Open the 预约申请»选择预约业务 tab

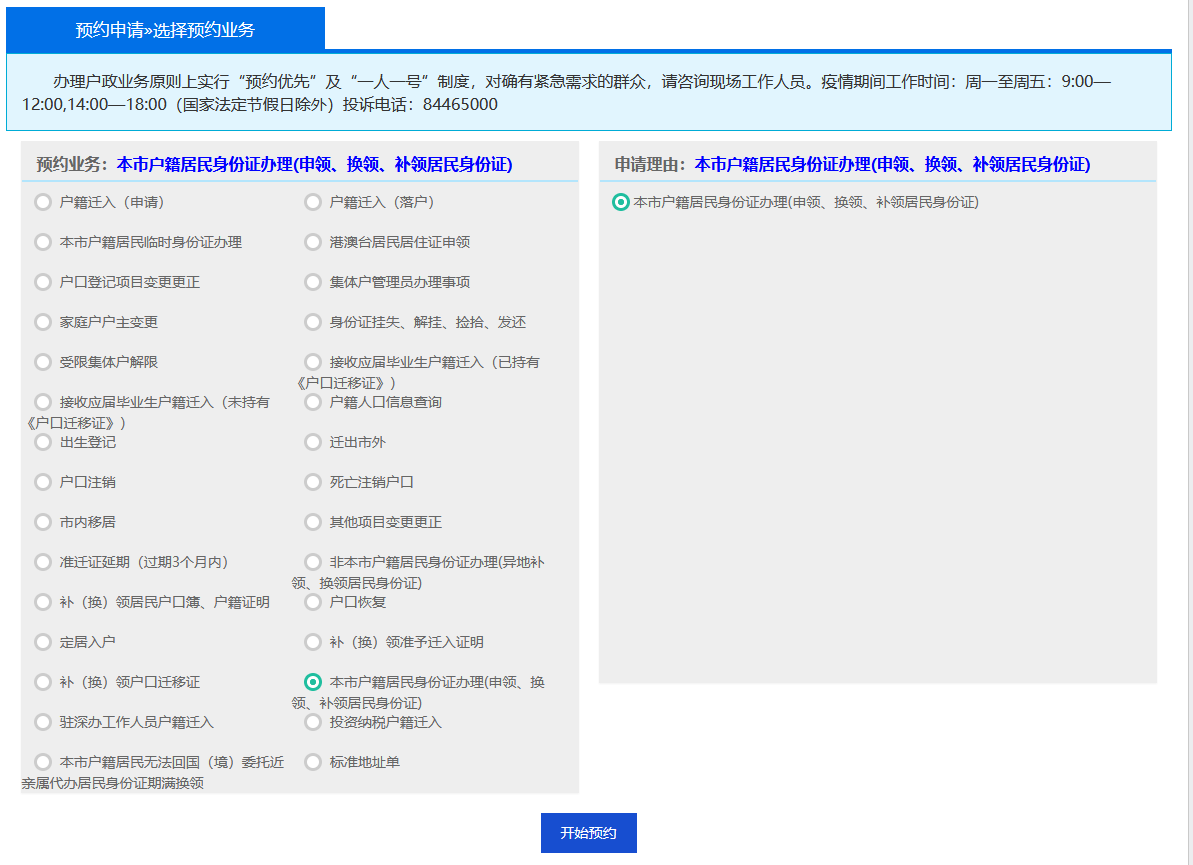tap(165, 30)
